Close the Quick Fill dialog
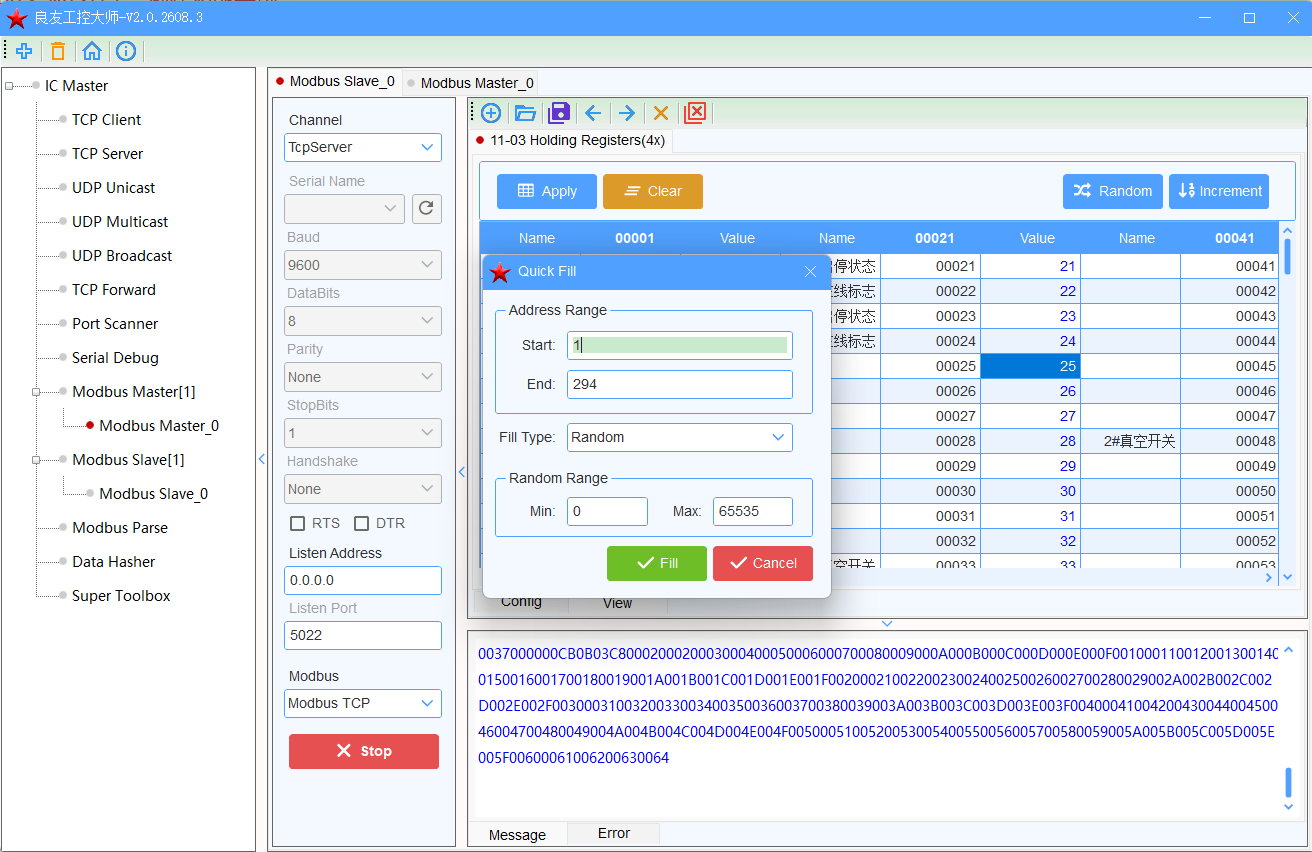 tap(811, 272)
